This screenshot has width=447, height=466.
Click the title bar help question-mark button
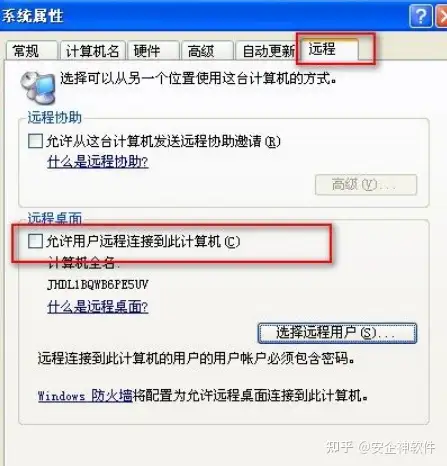421,16
